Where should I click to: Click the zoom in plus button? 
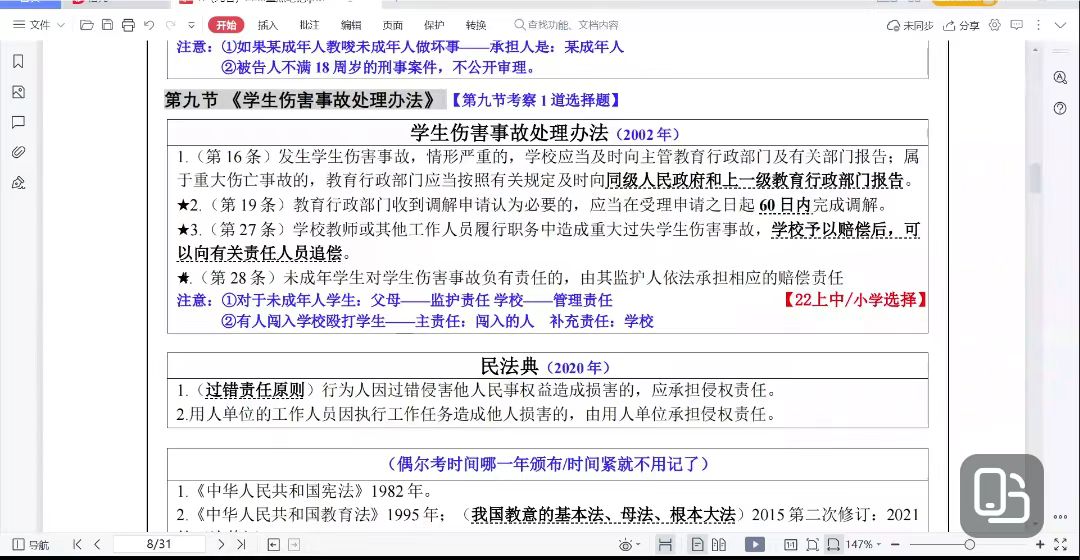(1040, 544)
